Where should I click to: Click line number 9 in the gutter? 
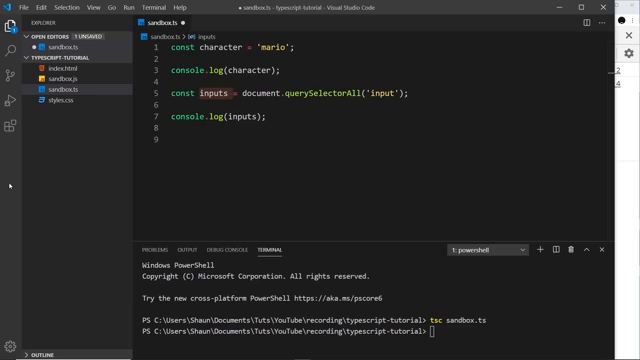pos(156,140)
